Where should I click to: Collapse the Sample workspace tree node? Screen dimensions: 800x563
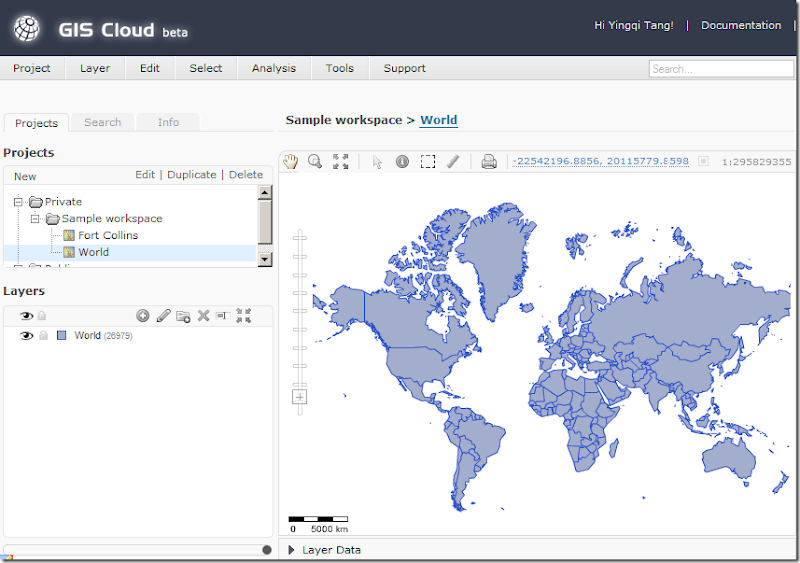(34, 219)
